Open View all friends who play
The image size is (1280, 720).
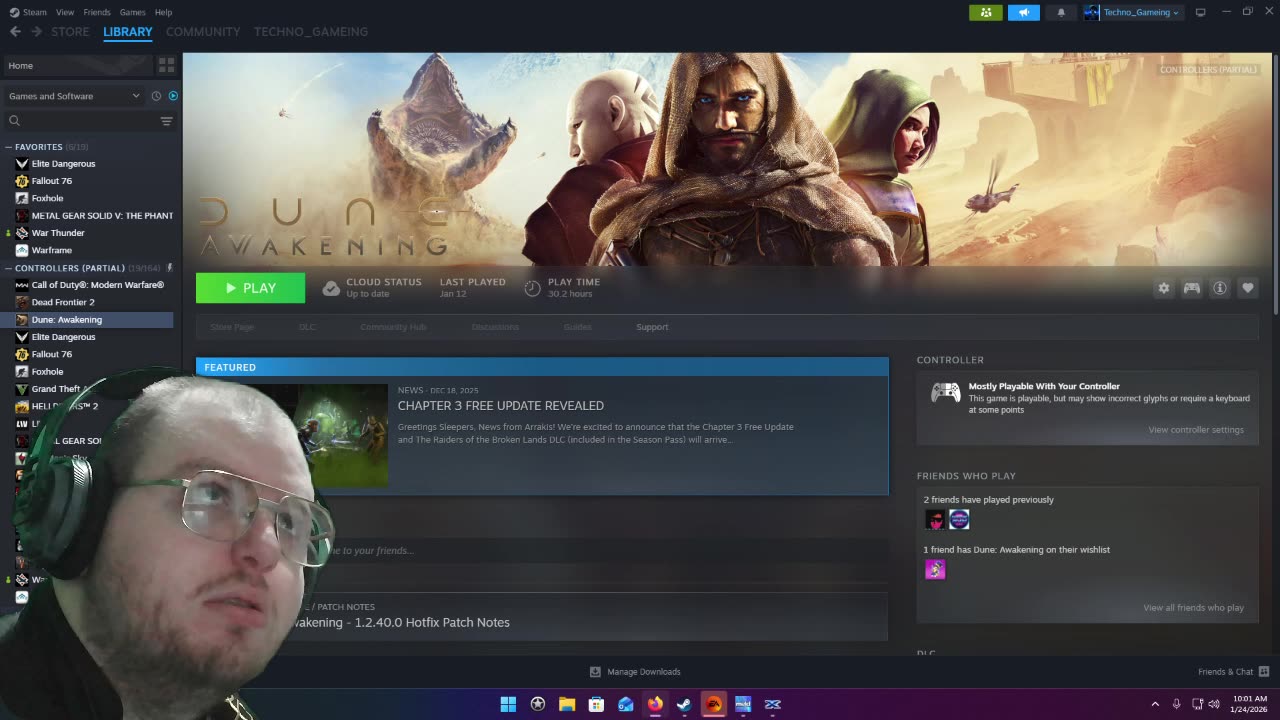click(x=1193, y=608)
